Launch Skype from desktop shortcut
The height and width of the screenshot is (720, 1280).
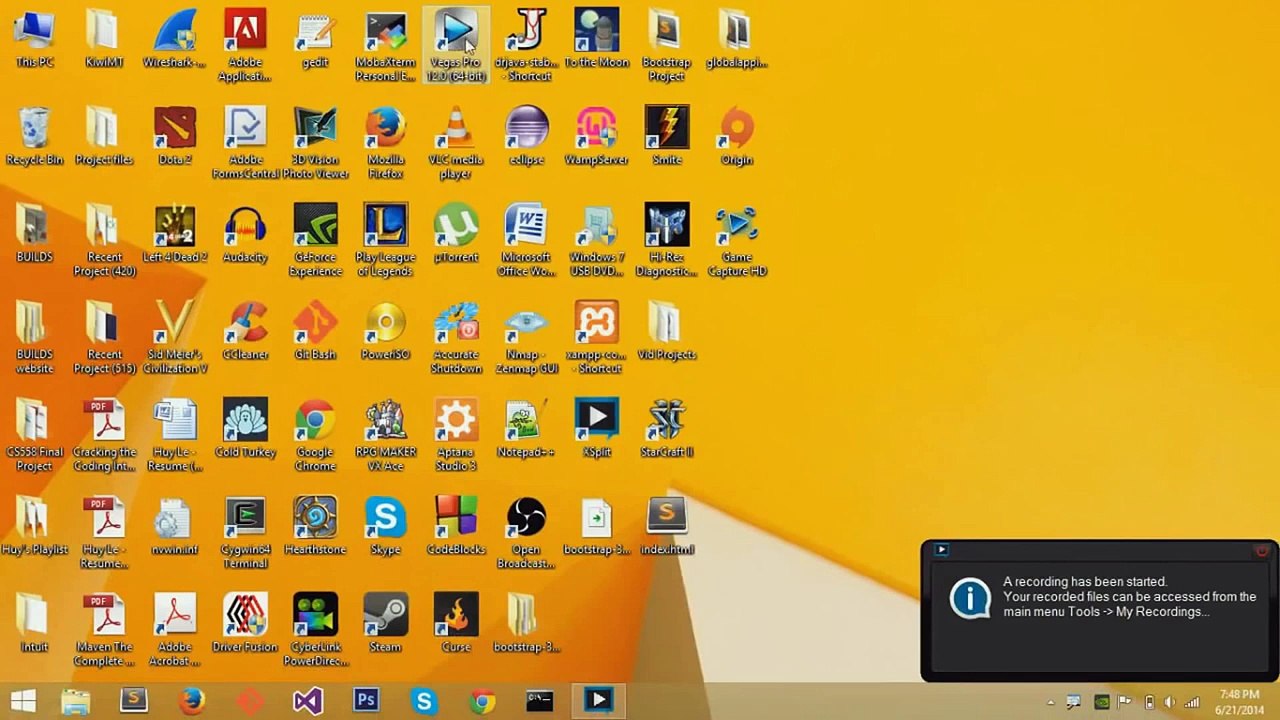coord(385,525)
